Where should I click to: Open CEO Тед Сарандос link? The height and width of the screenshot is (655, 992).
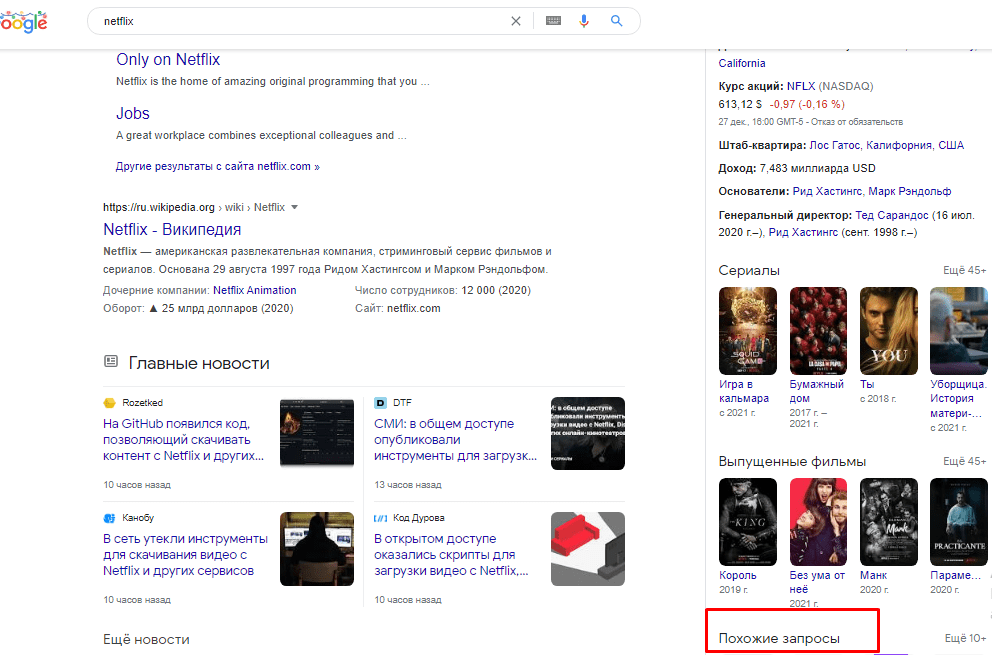click(891, 215)
